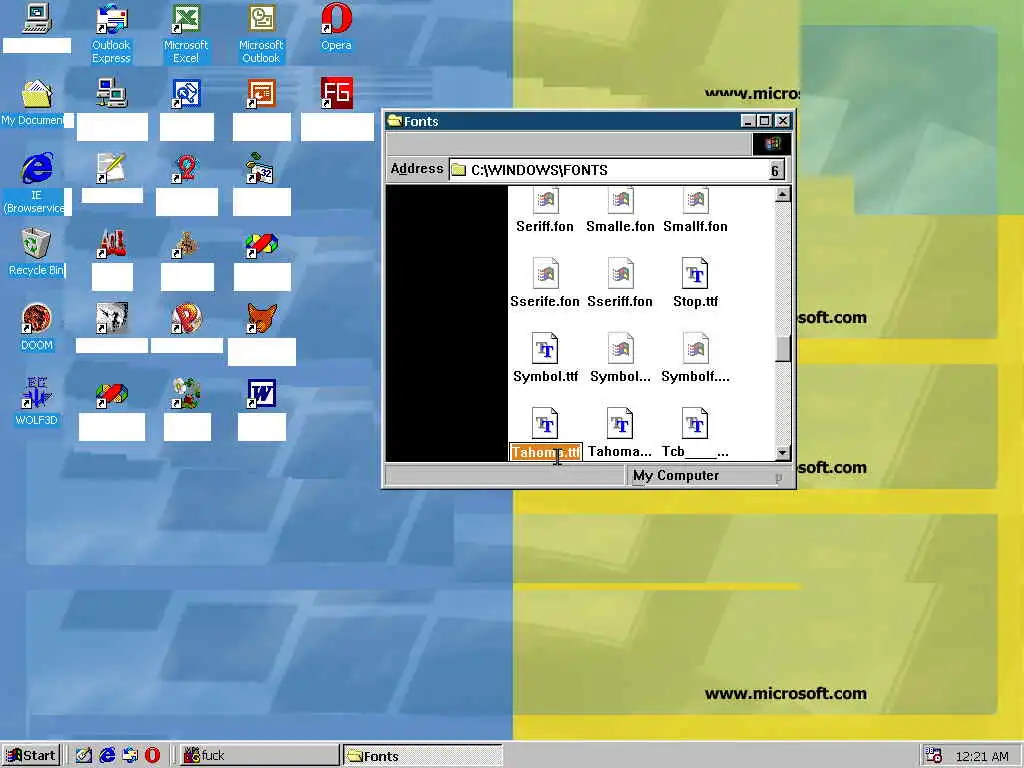Select the red FG desktop shortcut
Screen dimensions: 1024x768
[x=336, y=93]
